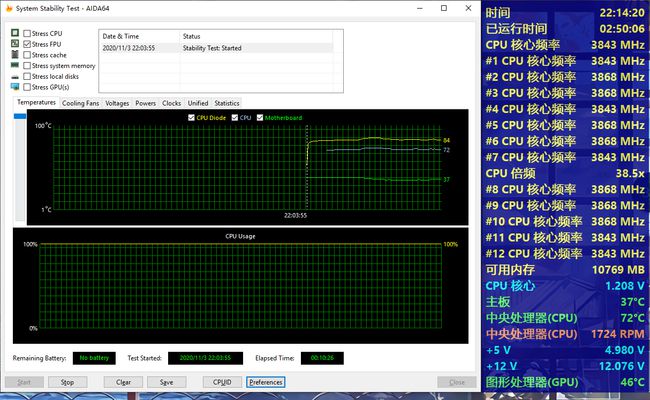Click the Save button
650x400 pixels.
pos(167,382)
